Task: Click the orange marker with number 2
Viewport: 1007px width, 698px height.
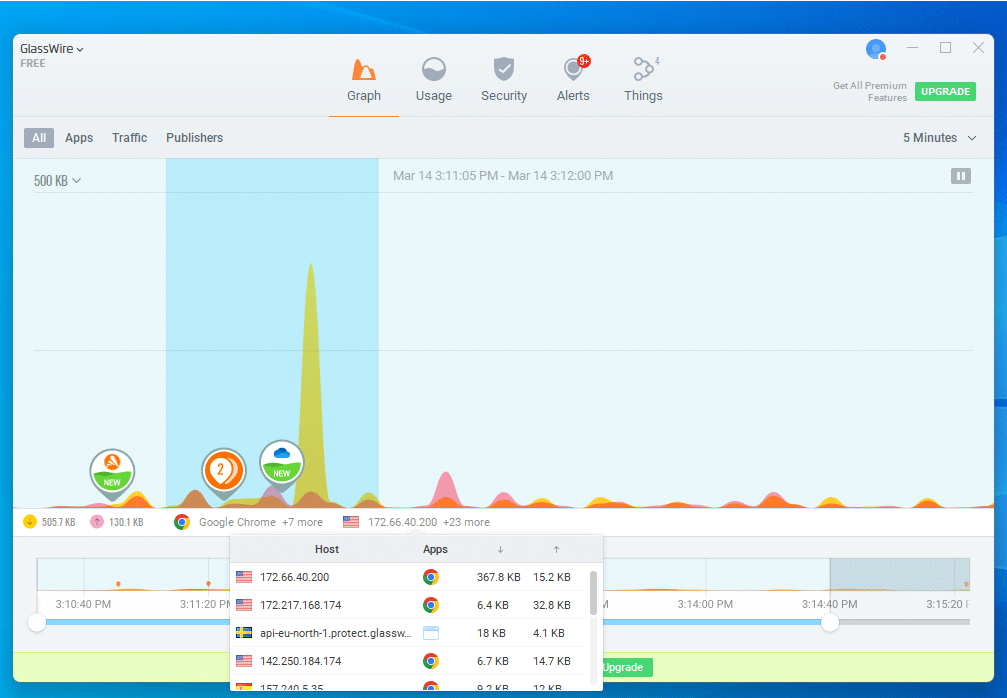Action: click(223, 473)
